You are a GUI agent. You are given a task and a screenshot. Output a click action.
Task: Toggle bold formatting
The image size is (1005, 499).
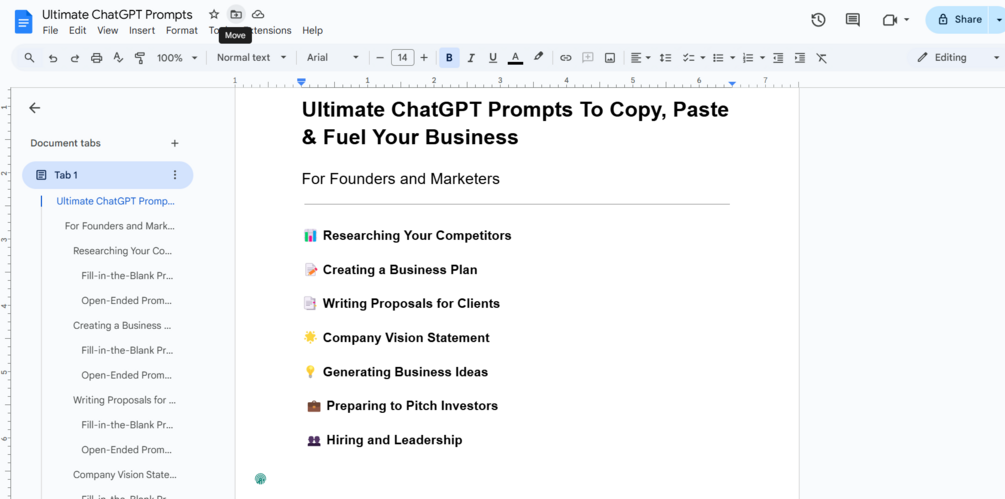pyautogui.click(x=449, y=58)
